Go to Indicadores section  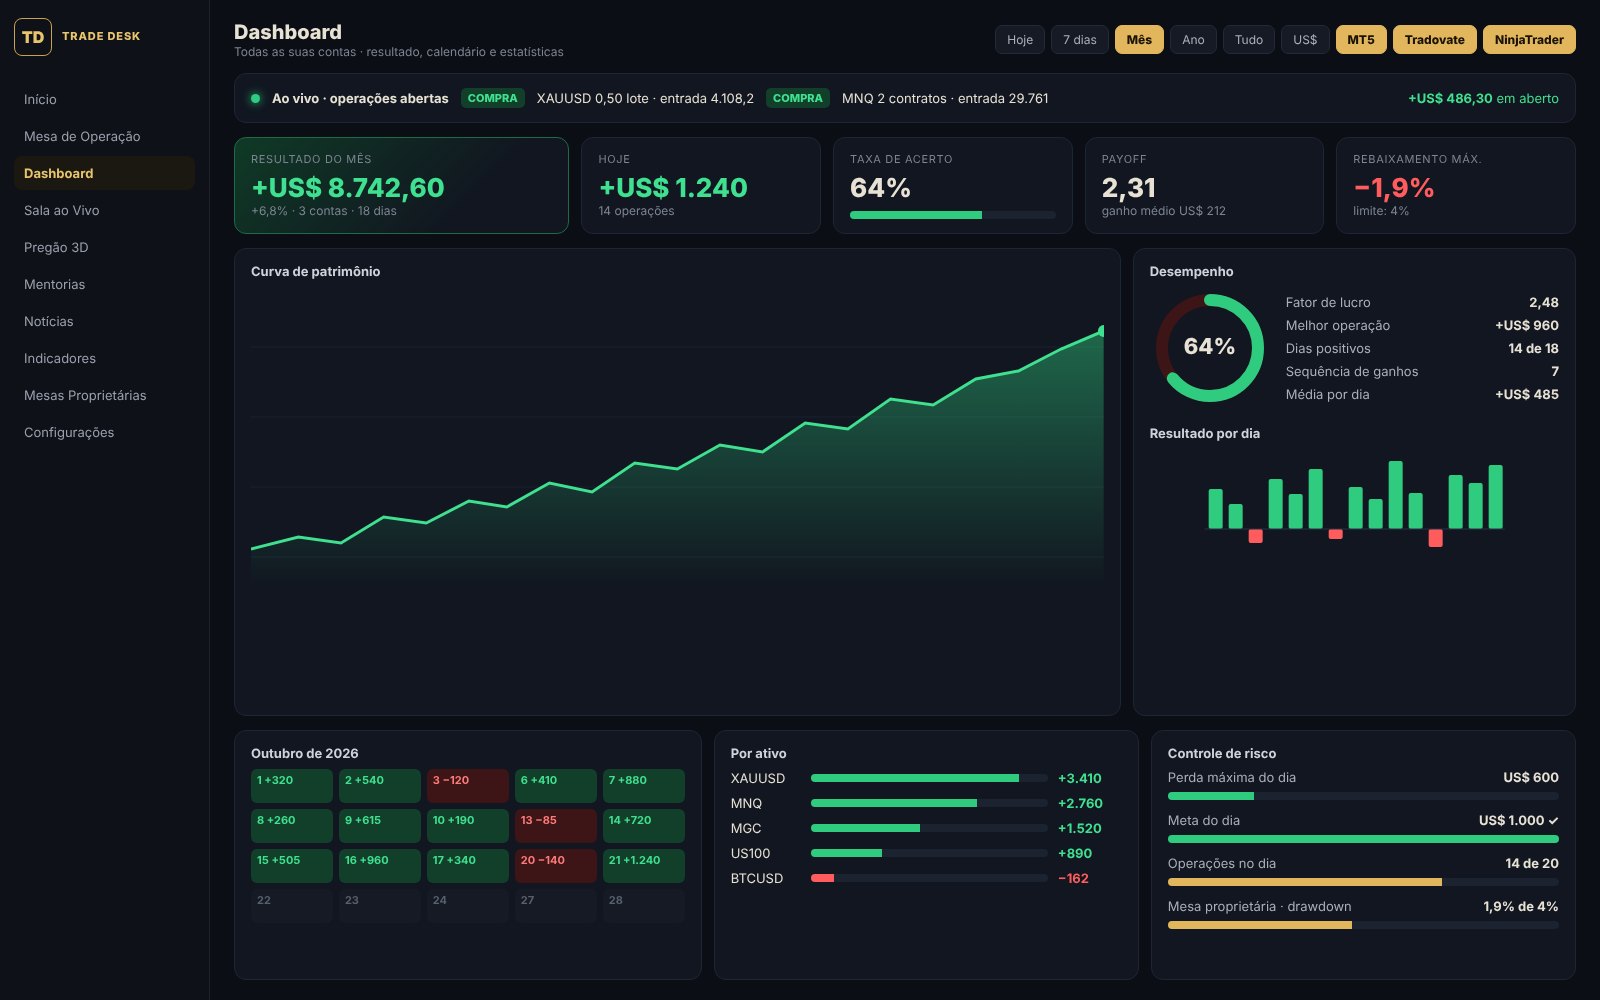coord(104,358)
